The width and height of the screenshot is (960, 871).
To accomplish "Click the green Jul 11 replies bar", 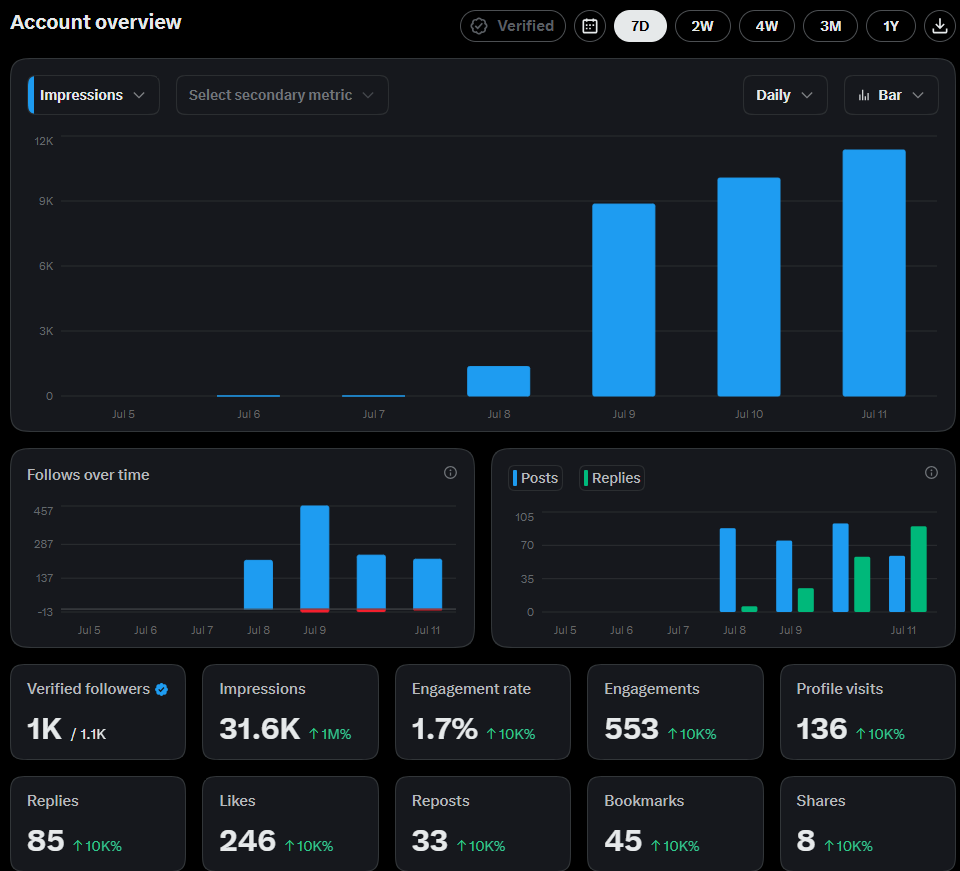I will point(918,569).
